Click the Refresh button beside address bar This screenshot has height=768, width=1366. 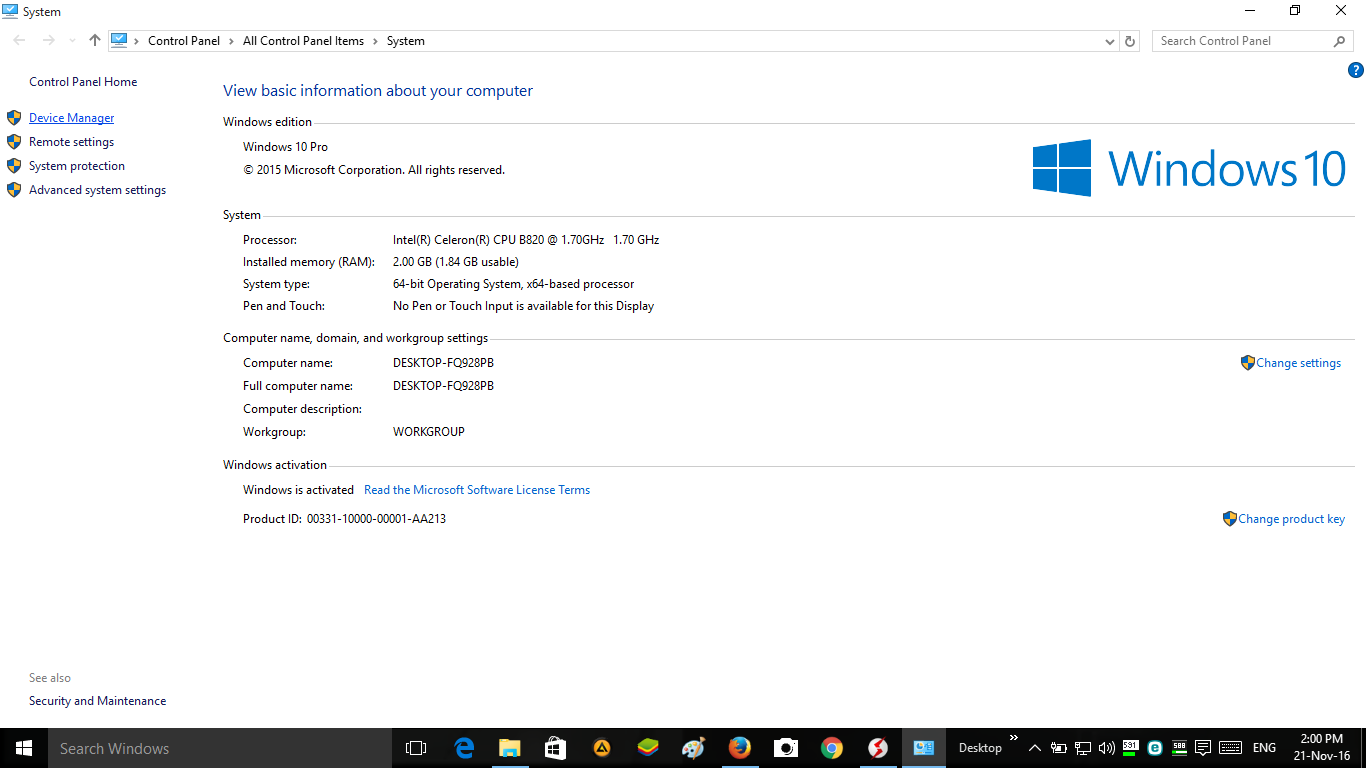(x=1130, y=41)
